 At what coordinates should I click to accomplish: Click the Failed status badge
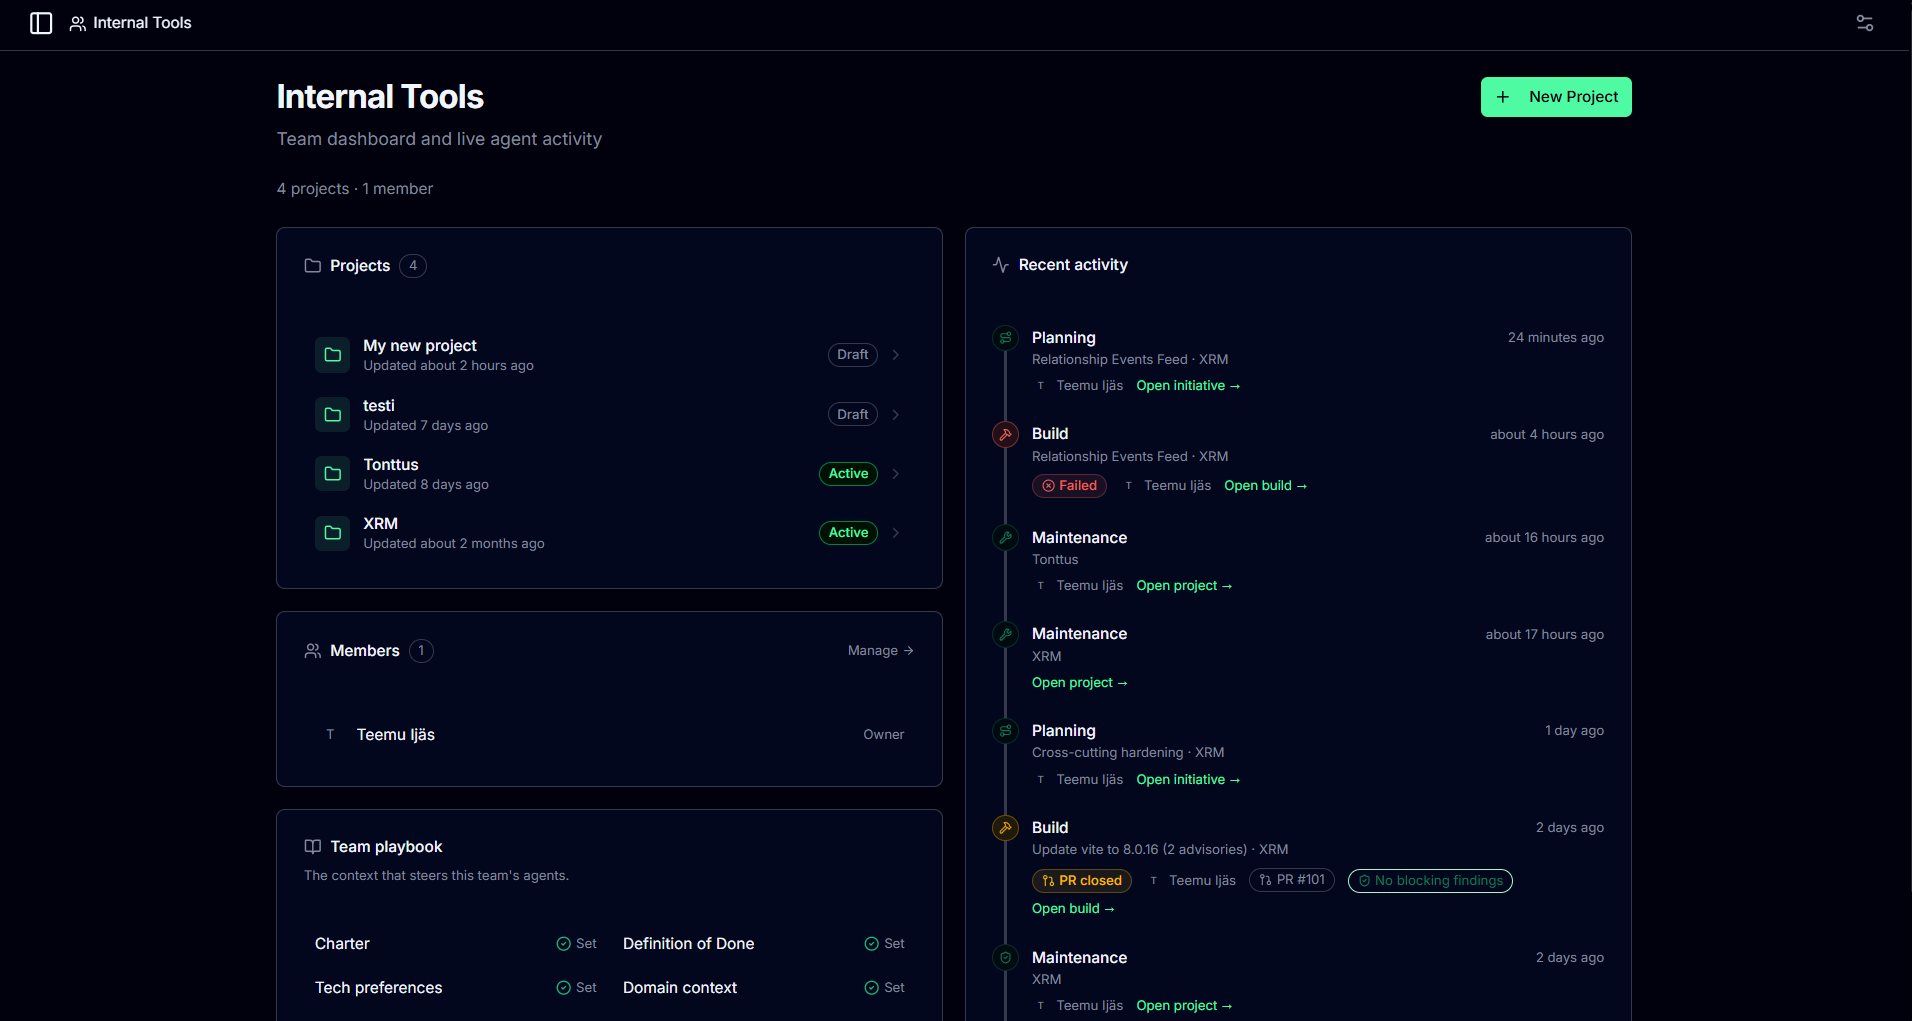click(1069, 486)
